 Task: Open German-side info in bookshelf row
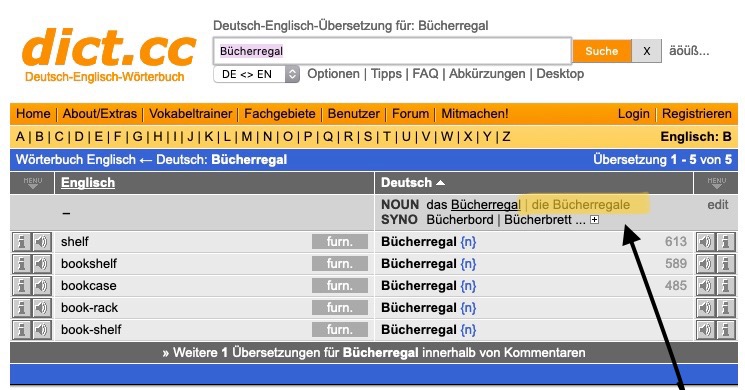click(726, 264)
